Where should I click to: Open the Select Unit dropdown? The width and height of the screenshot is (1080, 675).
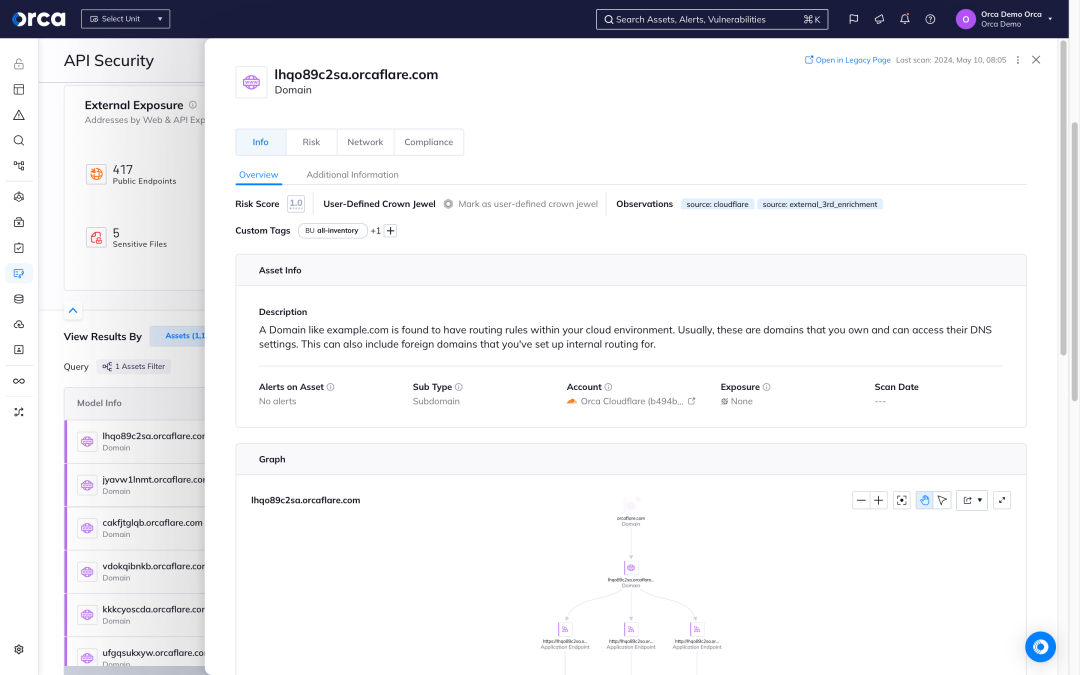coord(125,19)
